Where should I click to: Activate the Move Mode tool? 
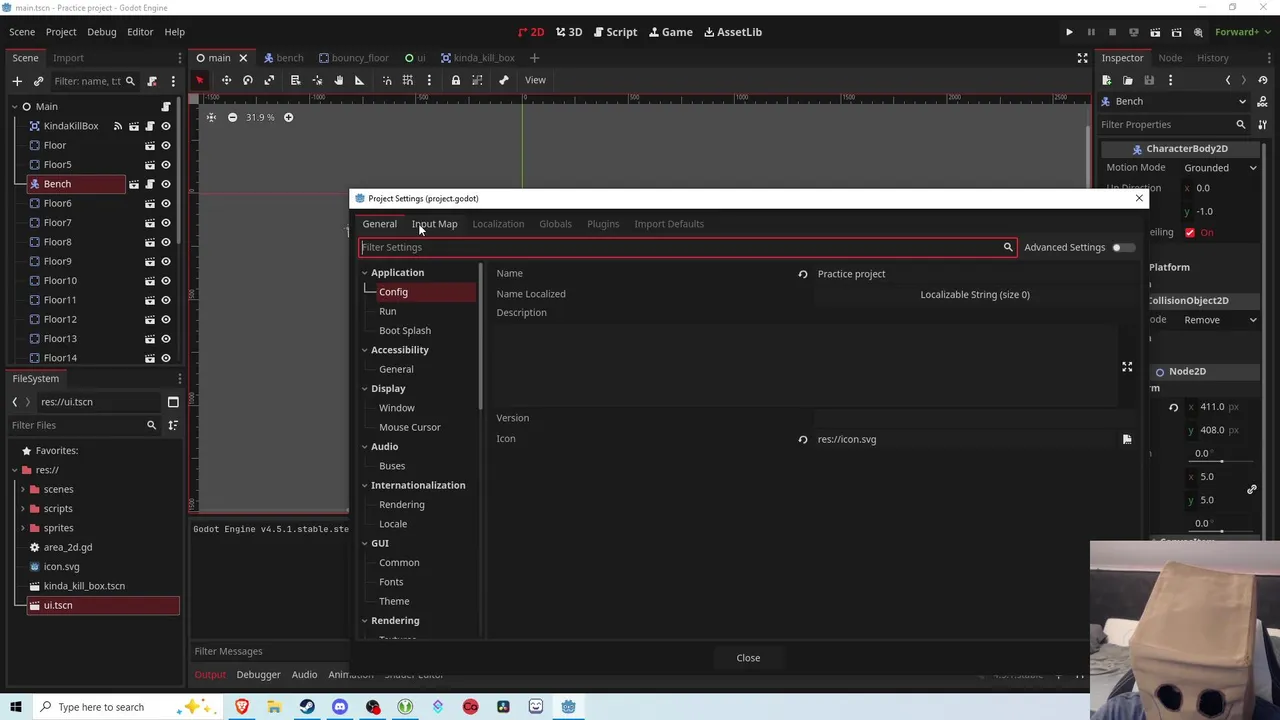(226, 80)
